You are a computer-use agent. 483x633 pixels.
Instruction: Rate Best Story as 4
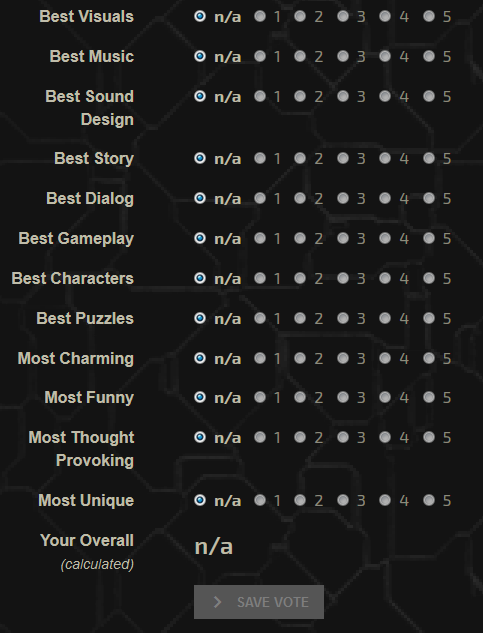click(385, 158)
